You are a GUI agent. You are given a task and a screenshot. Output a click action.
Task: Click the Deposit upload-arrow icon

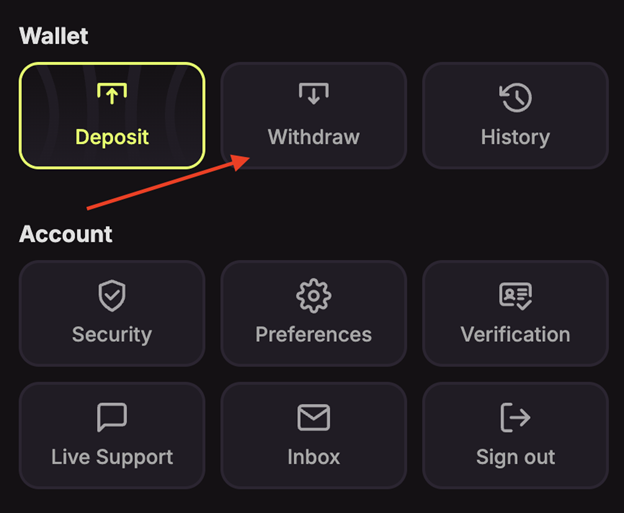point(112,94)
